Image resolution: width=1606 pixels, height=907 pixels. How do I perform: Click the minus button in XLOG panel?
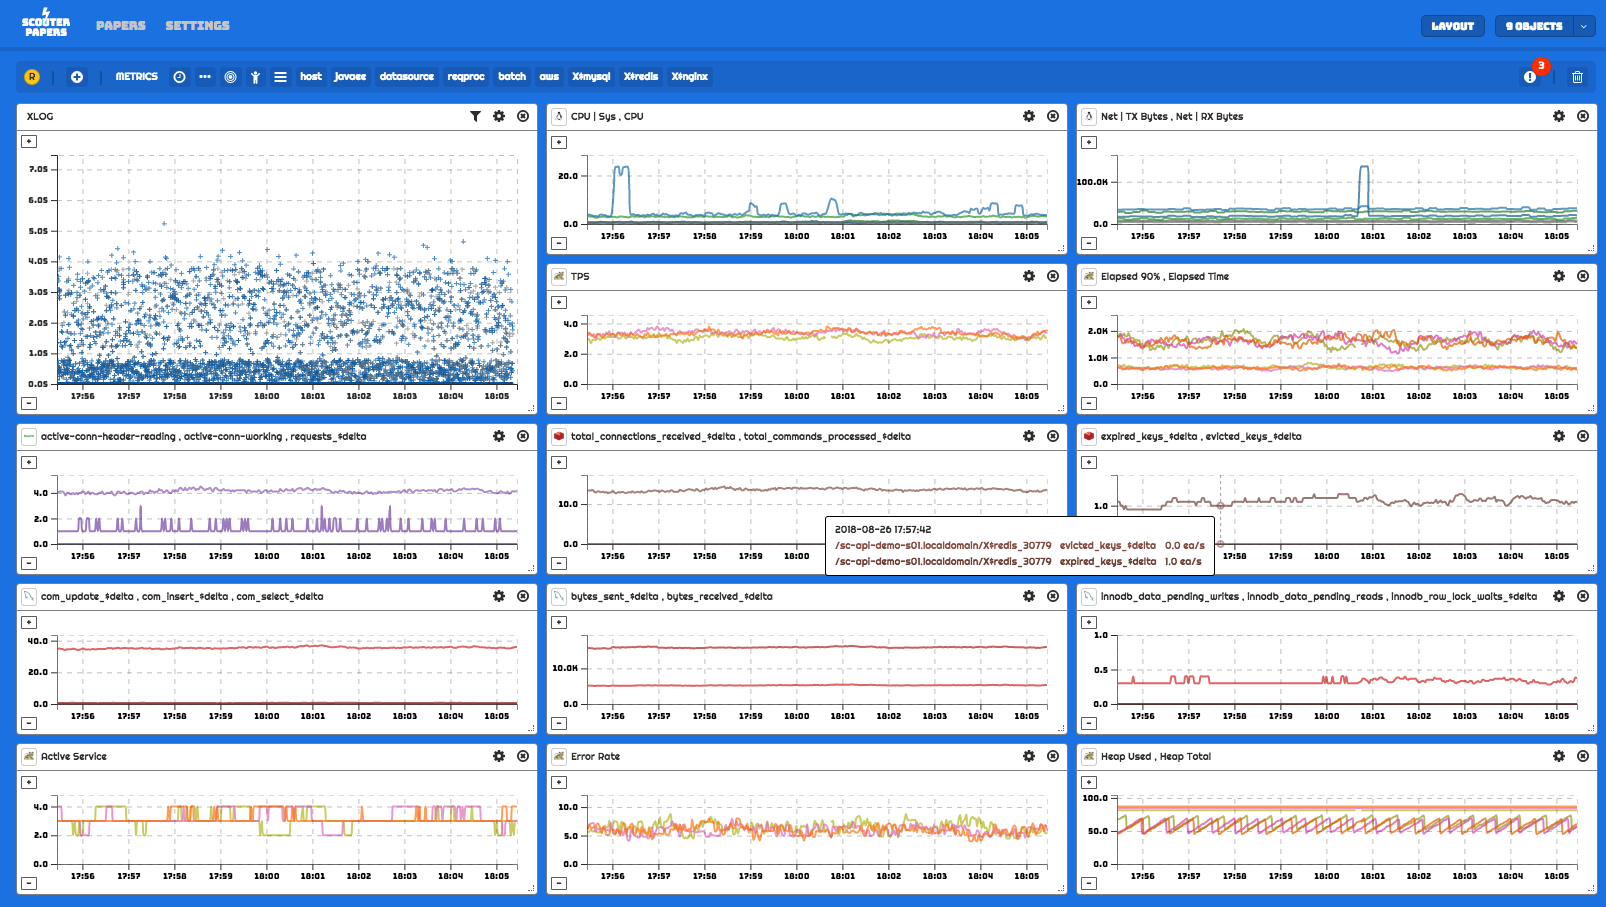tap(29, 403)
